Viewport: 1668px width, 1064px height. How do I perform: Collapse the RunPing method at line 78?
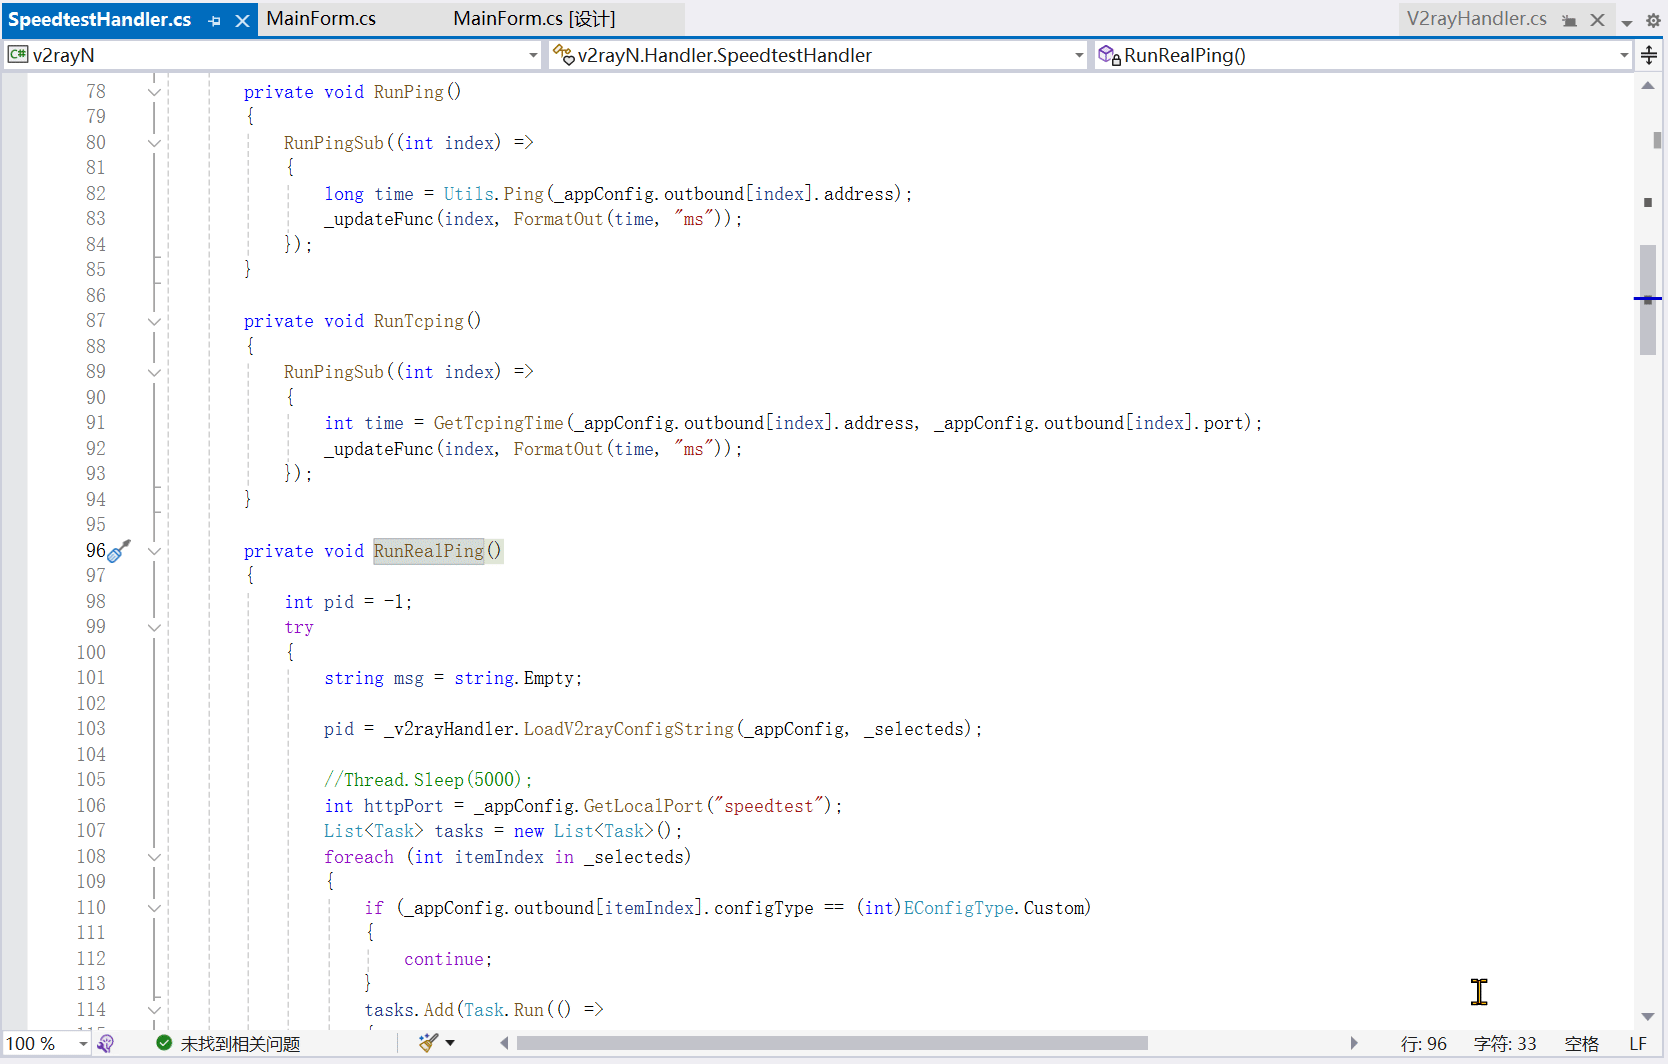coord(154,92)
